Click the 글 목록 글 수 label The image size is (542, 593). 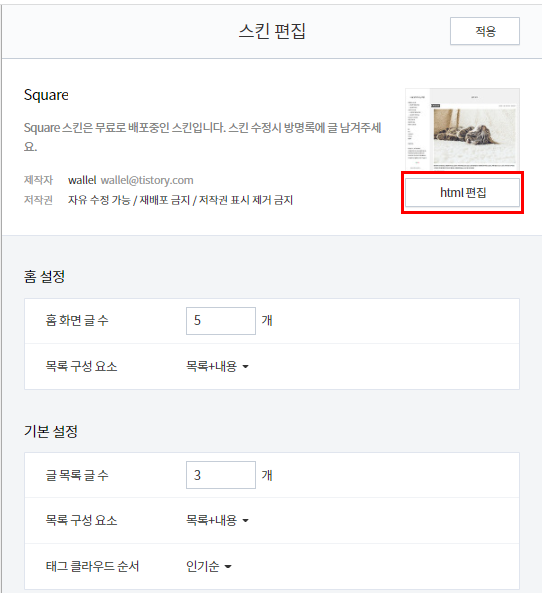click(77, 475)
